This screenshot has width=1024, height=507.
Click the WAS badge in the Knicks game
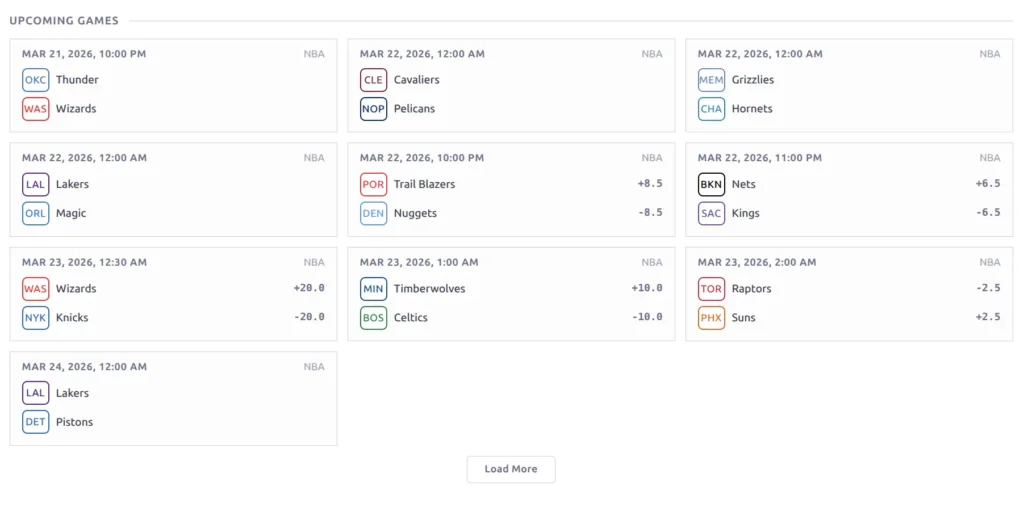click(35, 289)
